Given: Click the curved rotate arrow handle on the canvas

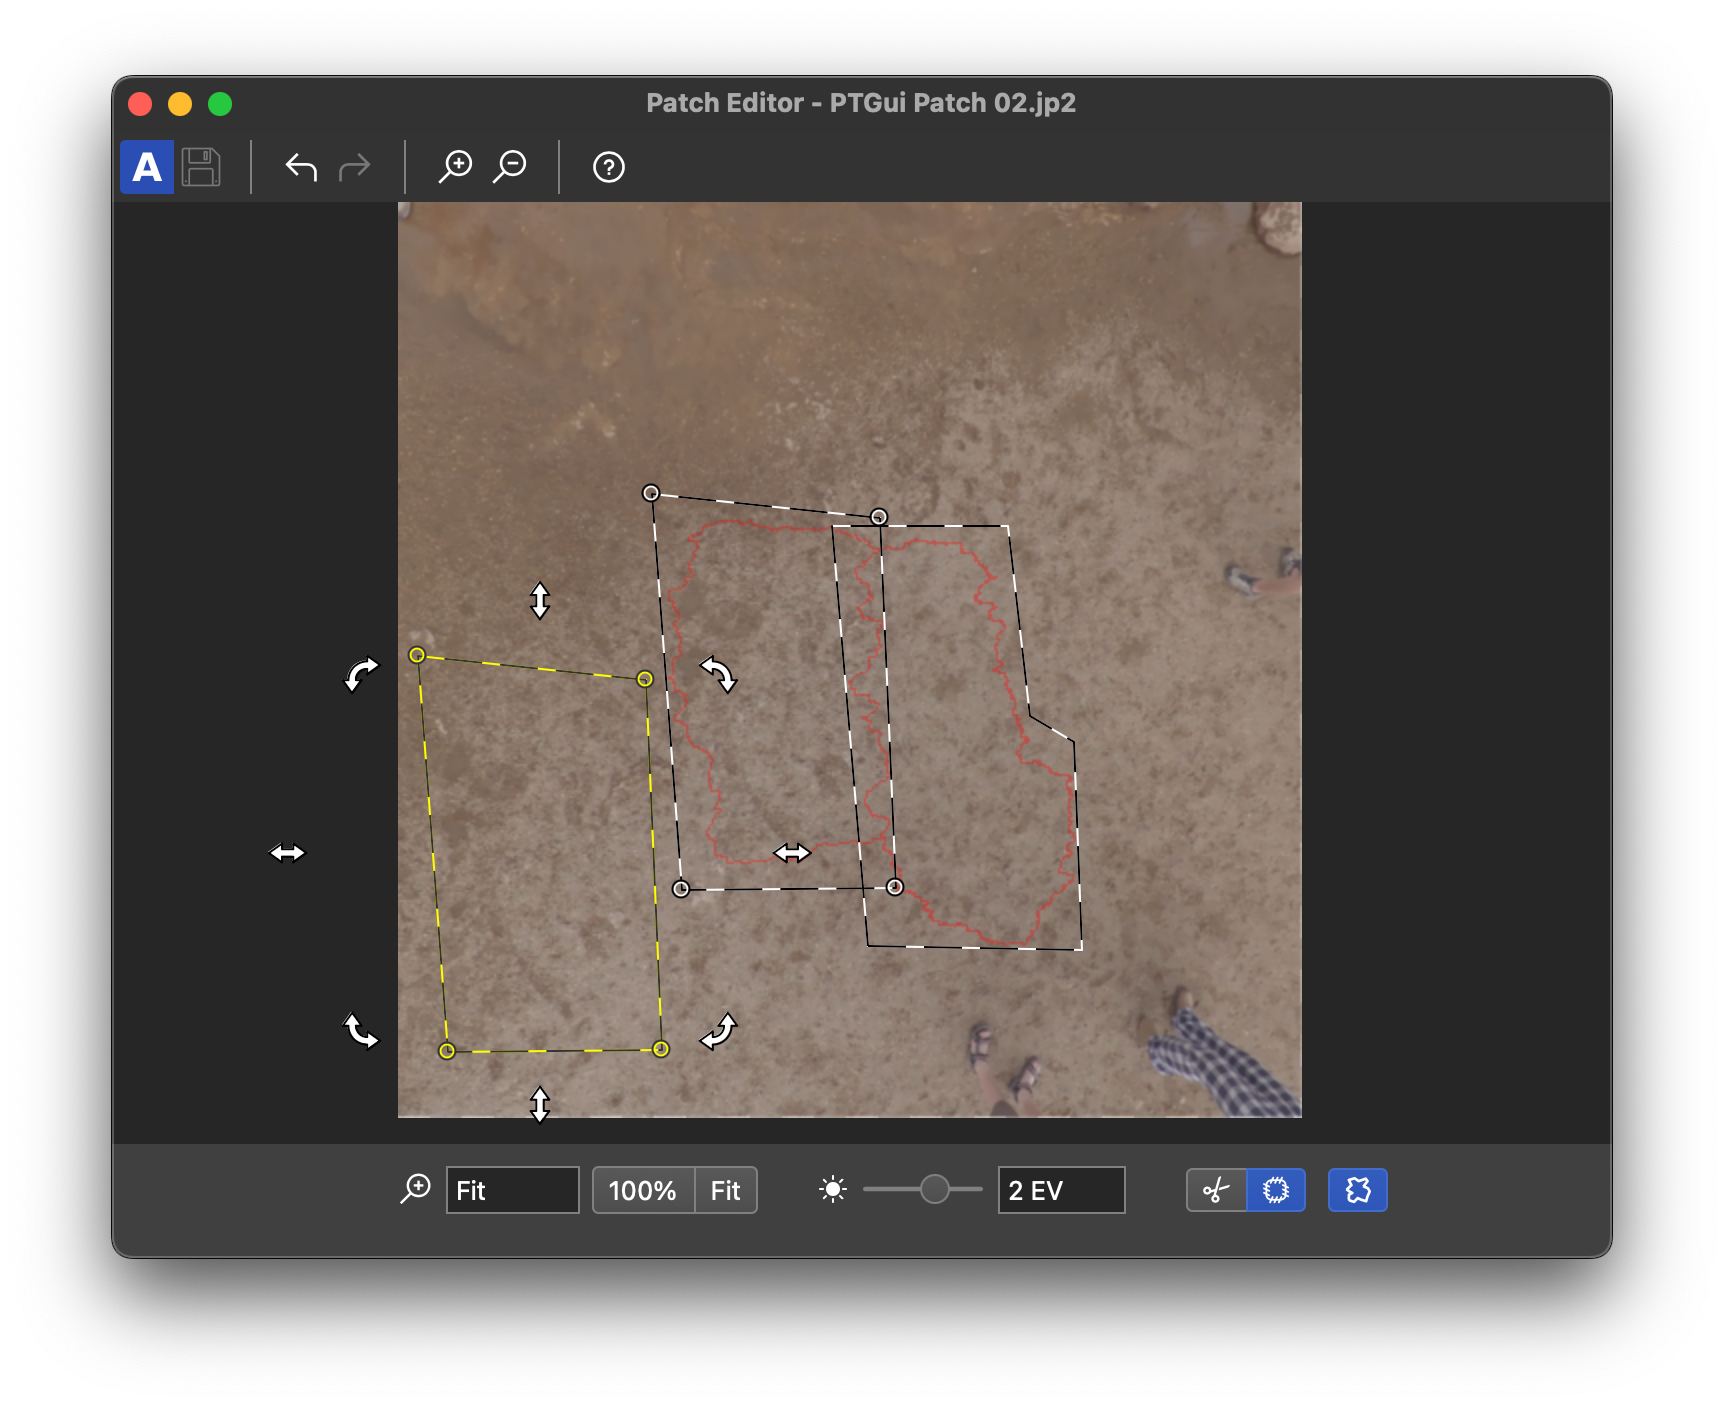Looking at the screenshot, I should [x=719, y=674].
